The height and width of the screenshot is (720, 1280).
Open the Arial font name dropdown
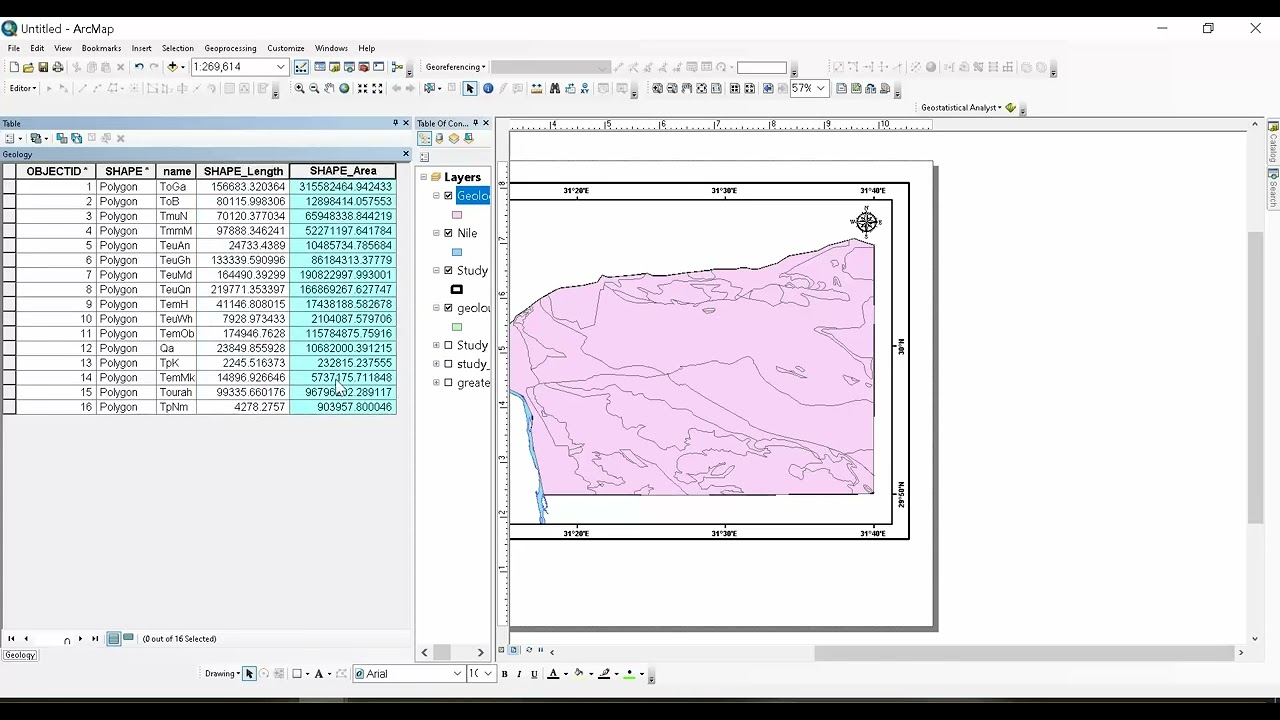(458, 673)
